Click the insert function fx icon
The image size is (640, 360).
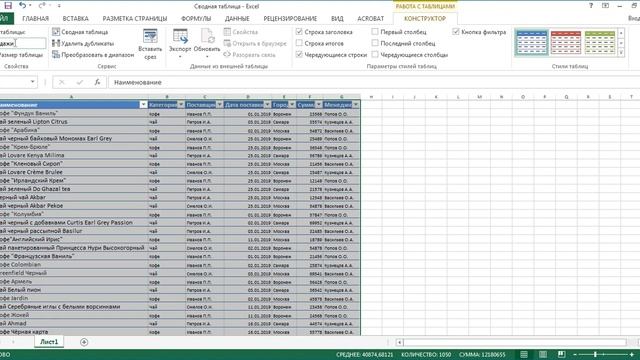pyautogui.click(x=97, y=82)
